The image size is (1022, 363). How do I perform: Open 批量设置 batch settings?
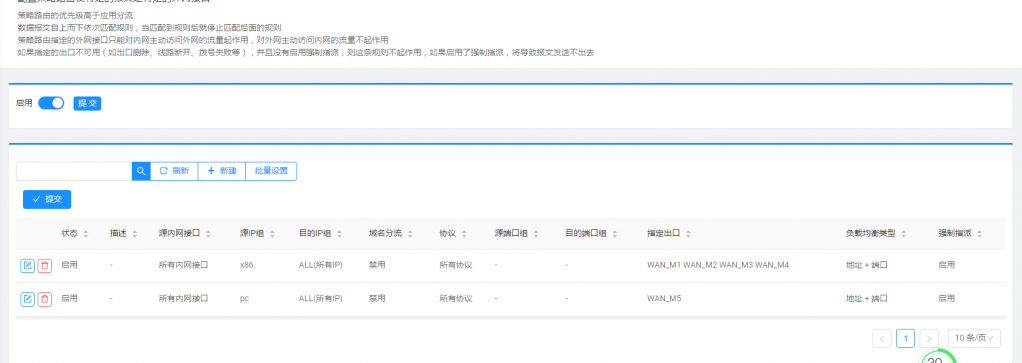pyautogui.click(x=271, y=171)
